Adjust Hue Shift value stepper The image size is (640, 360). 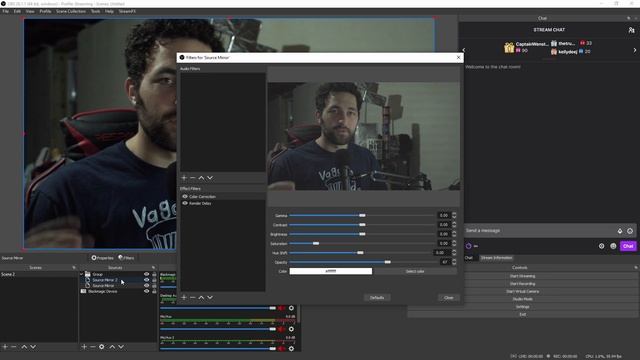tap(454, 253)
